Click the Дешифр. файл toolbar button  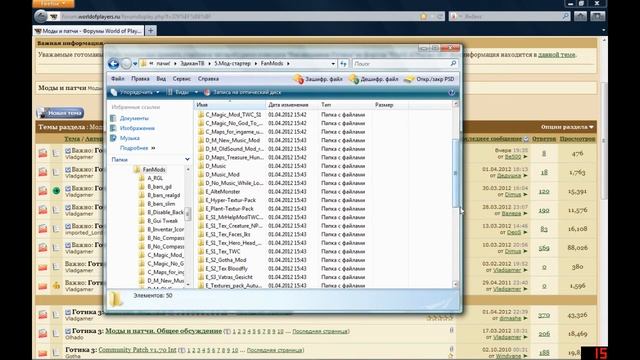(x=373, y=79)
